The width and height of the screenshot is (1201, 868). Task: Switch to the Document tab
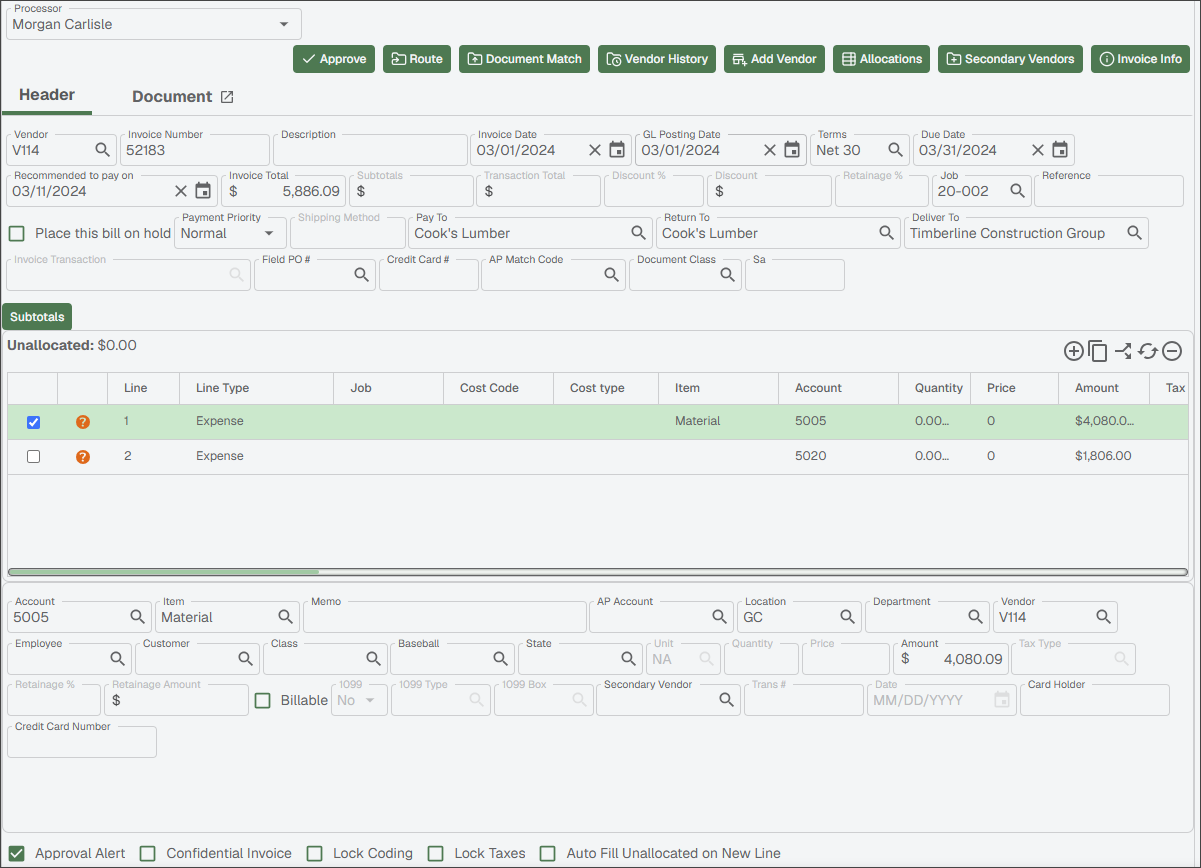pos(172,97)
